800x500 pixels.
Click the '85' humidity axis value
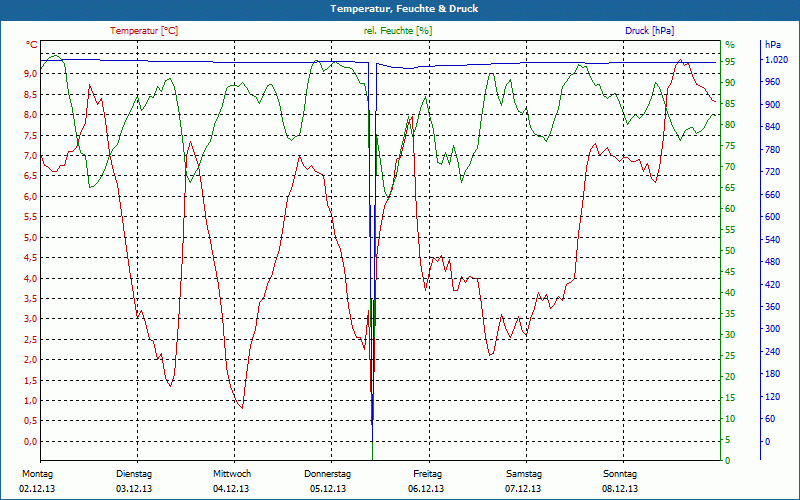[x=730, y=104]
